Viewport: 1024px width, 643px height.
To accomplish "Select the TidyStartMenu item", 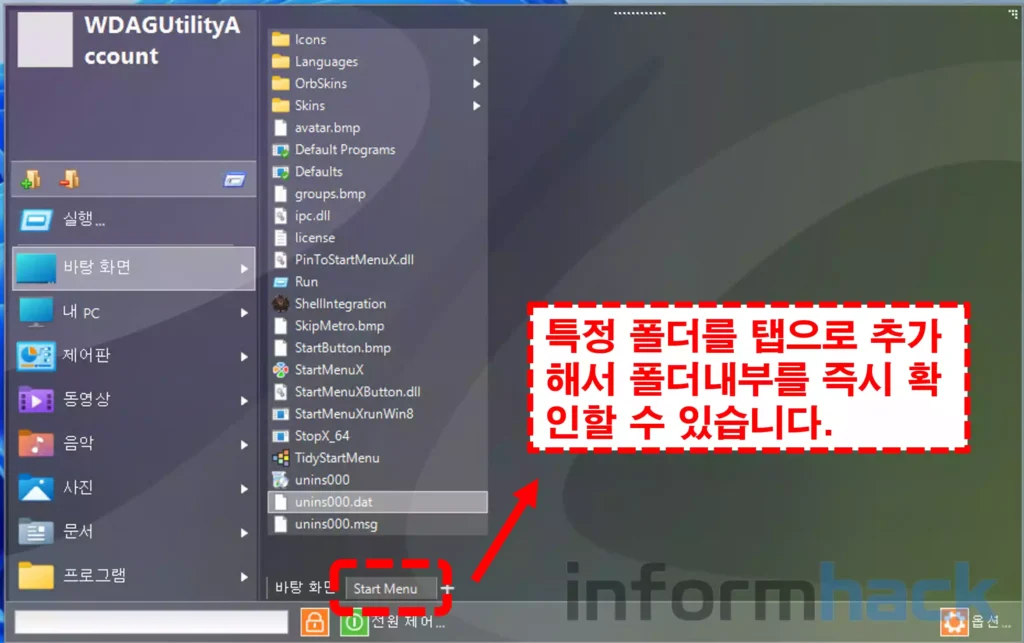I will pyautogui.click(x=331, y=457).
